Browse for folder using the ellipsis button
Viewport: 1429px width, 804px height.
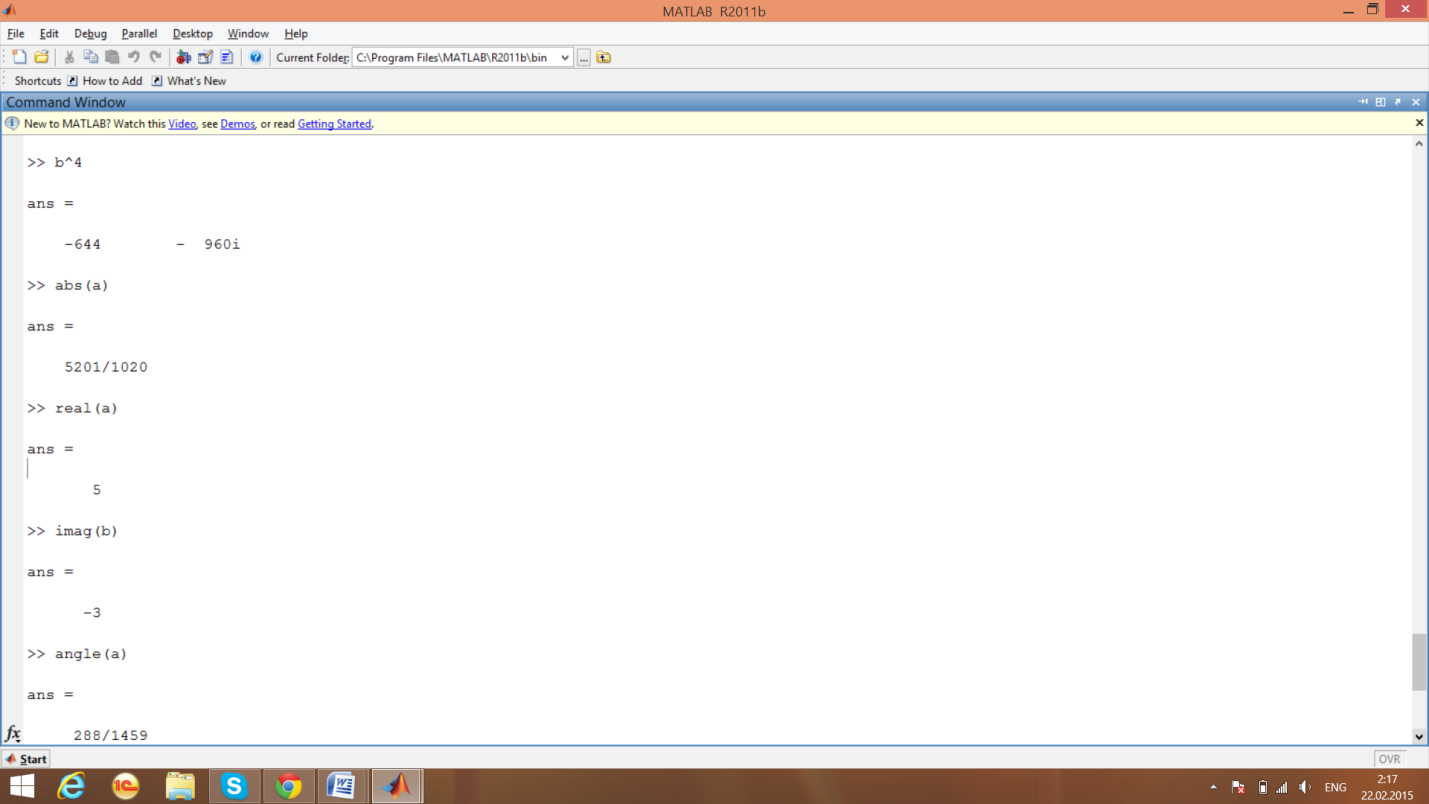point(583,57)
